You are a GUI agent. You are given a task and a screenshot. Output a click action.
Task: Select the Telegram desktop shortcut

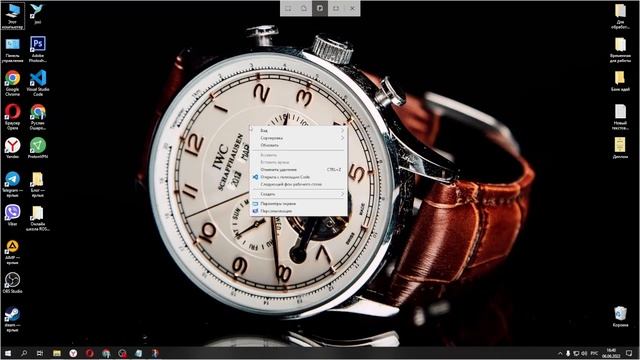13,184
